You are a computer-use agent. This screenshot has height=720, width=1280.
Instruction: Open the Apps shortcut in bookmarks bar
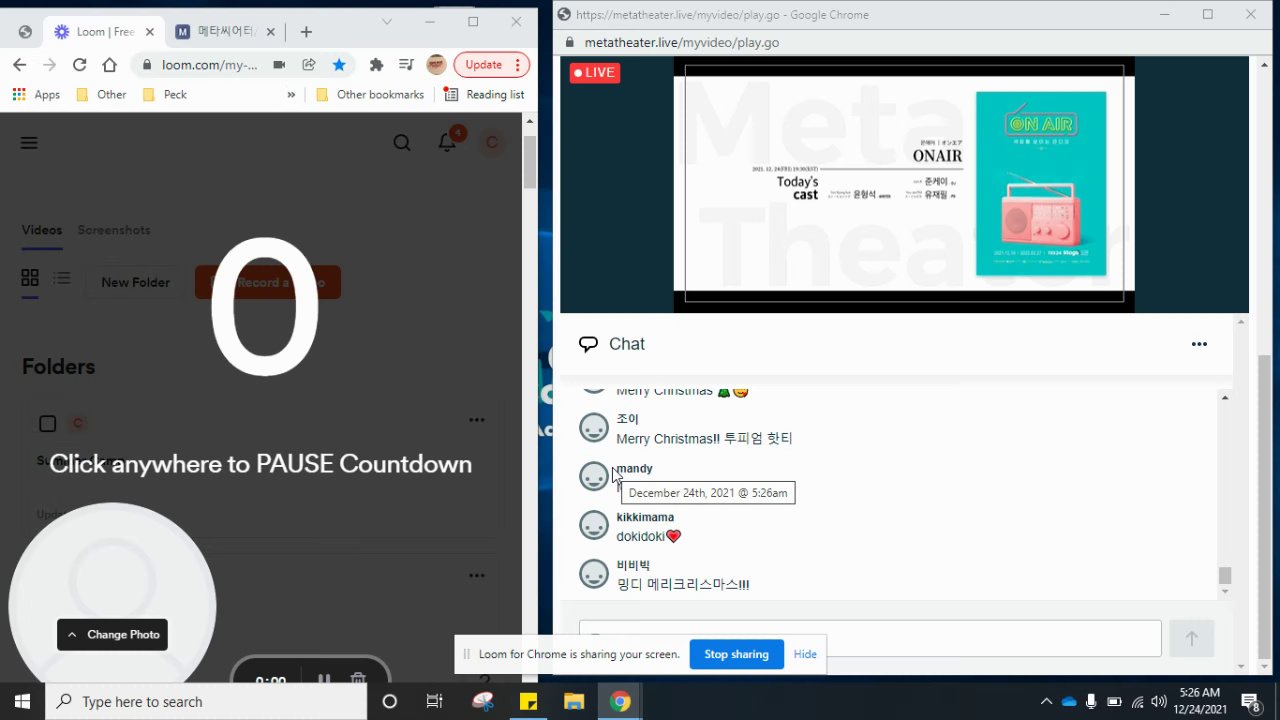(x=36, y=94)
